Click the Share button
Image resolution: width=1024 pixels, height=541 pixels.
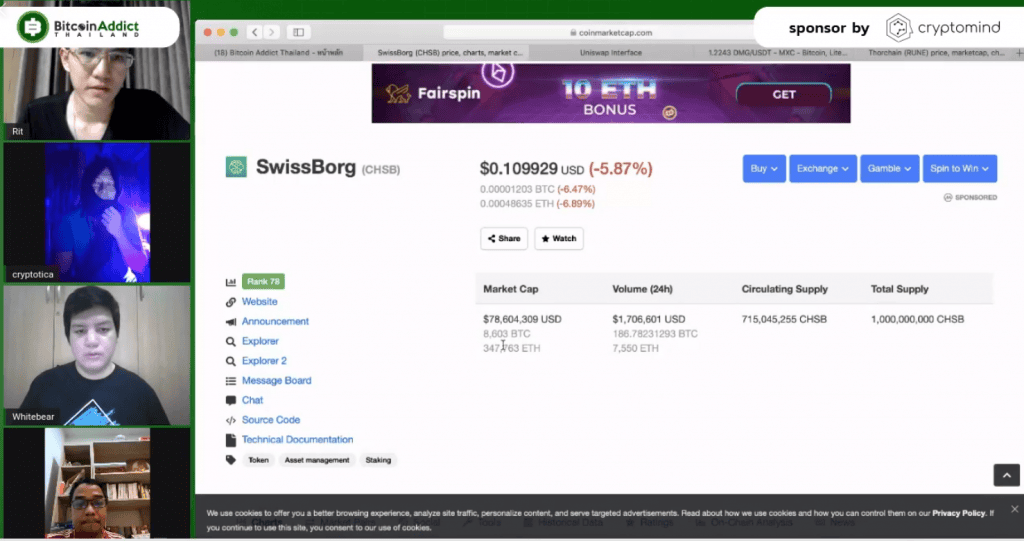point(504,238)
